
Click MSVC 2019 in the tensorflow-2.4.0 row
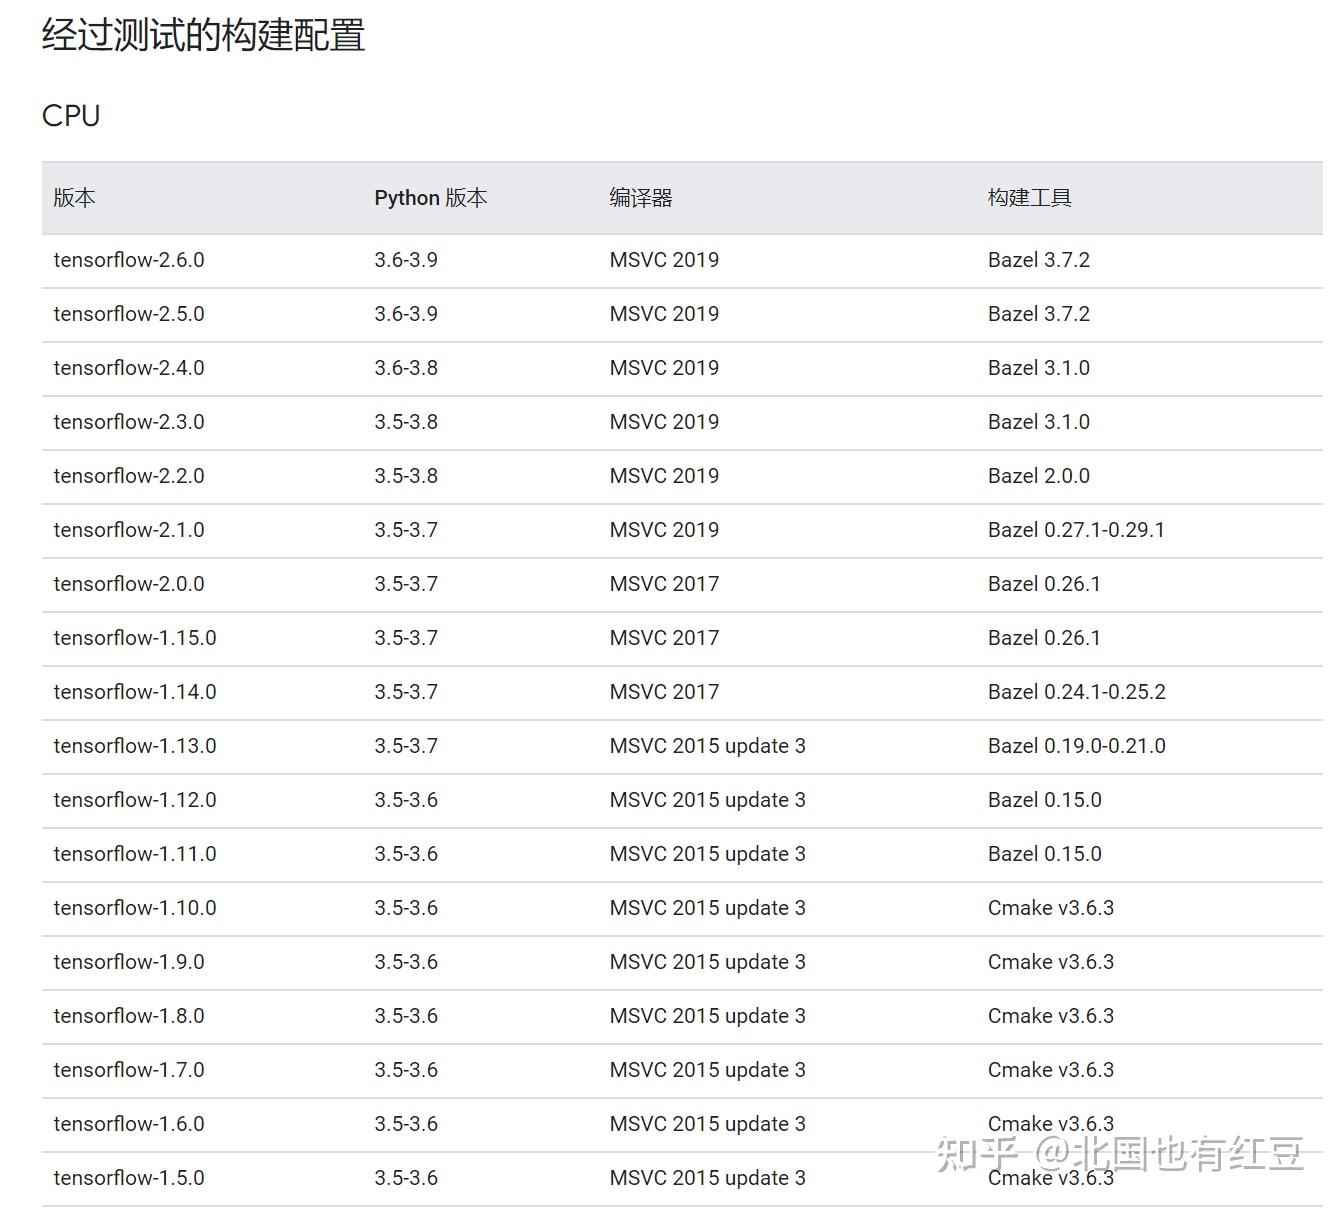[x=664, y=367]
